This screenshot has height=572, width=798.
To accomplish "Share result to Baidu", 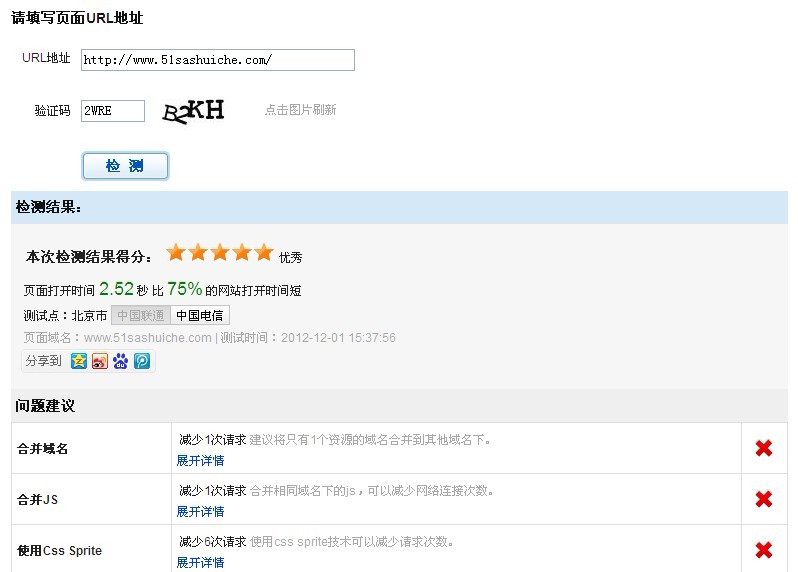I will pyautogui.click(x=120, y=362).
